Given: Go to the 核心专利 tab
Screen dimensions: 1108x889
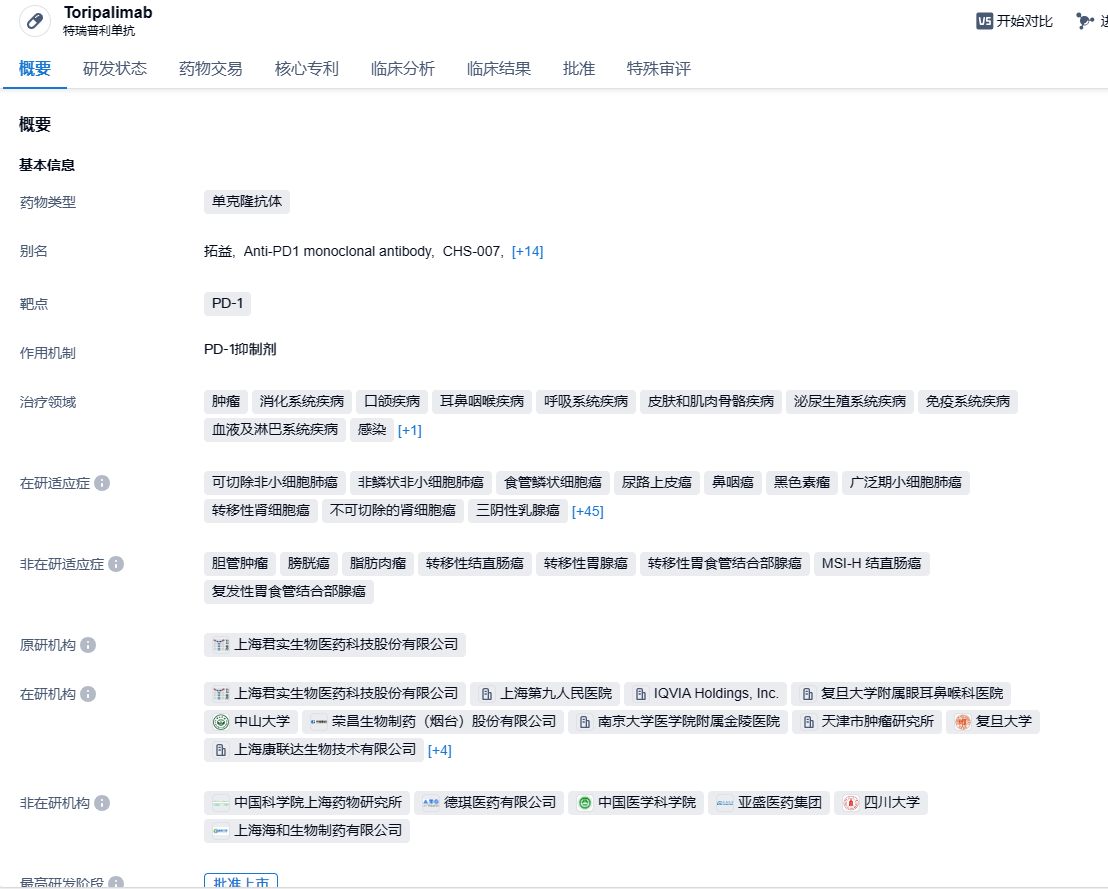Looking at the screenshot, I should 307,69.
